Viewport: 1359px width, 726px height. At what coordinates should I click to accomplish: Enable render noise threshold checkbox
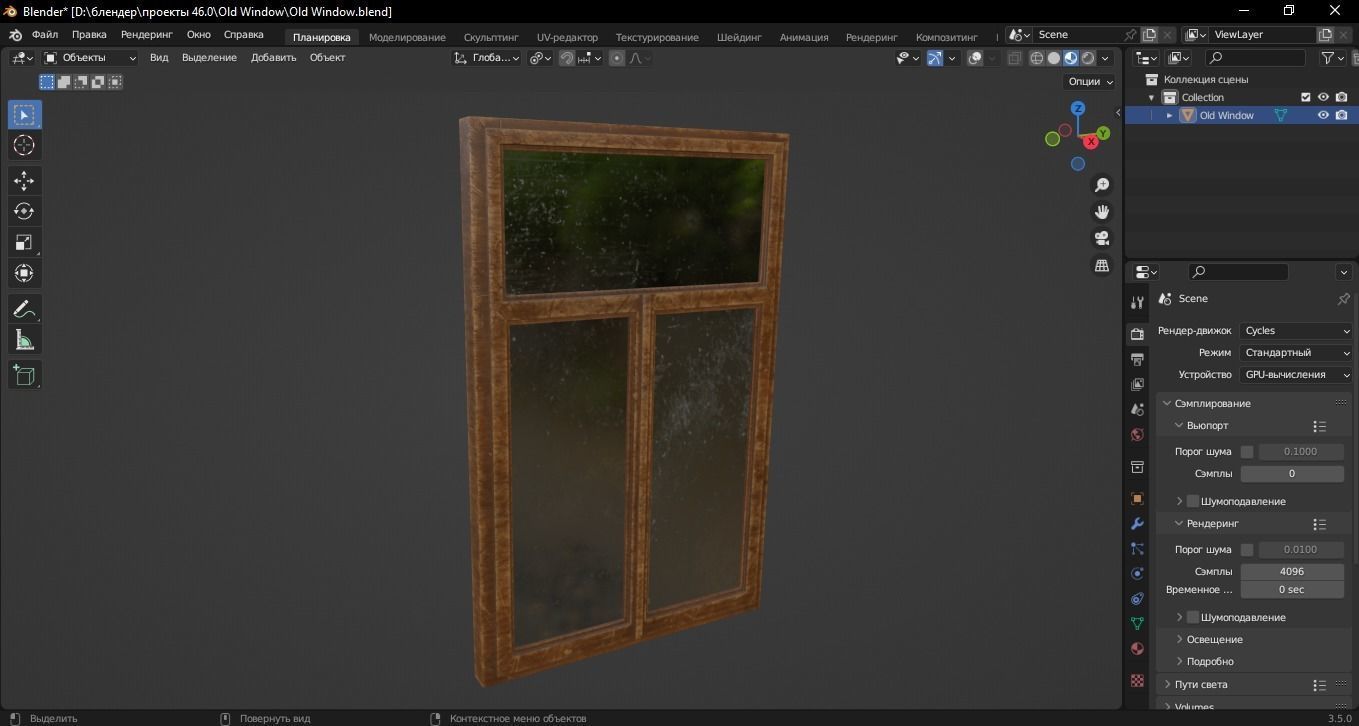[x=1247, y=550]
